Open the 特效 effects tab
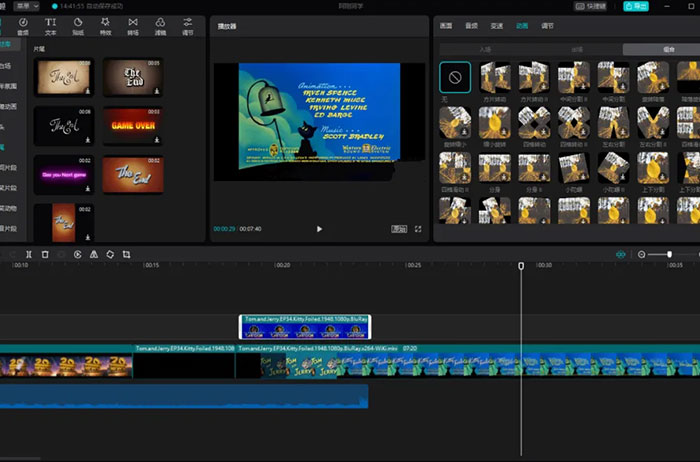Image resolution: width=700 pixels, height=462 pixels. (105, 26)
